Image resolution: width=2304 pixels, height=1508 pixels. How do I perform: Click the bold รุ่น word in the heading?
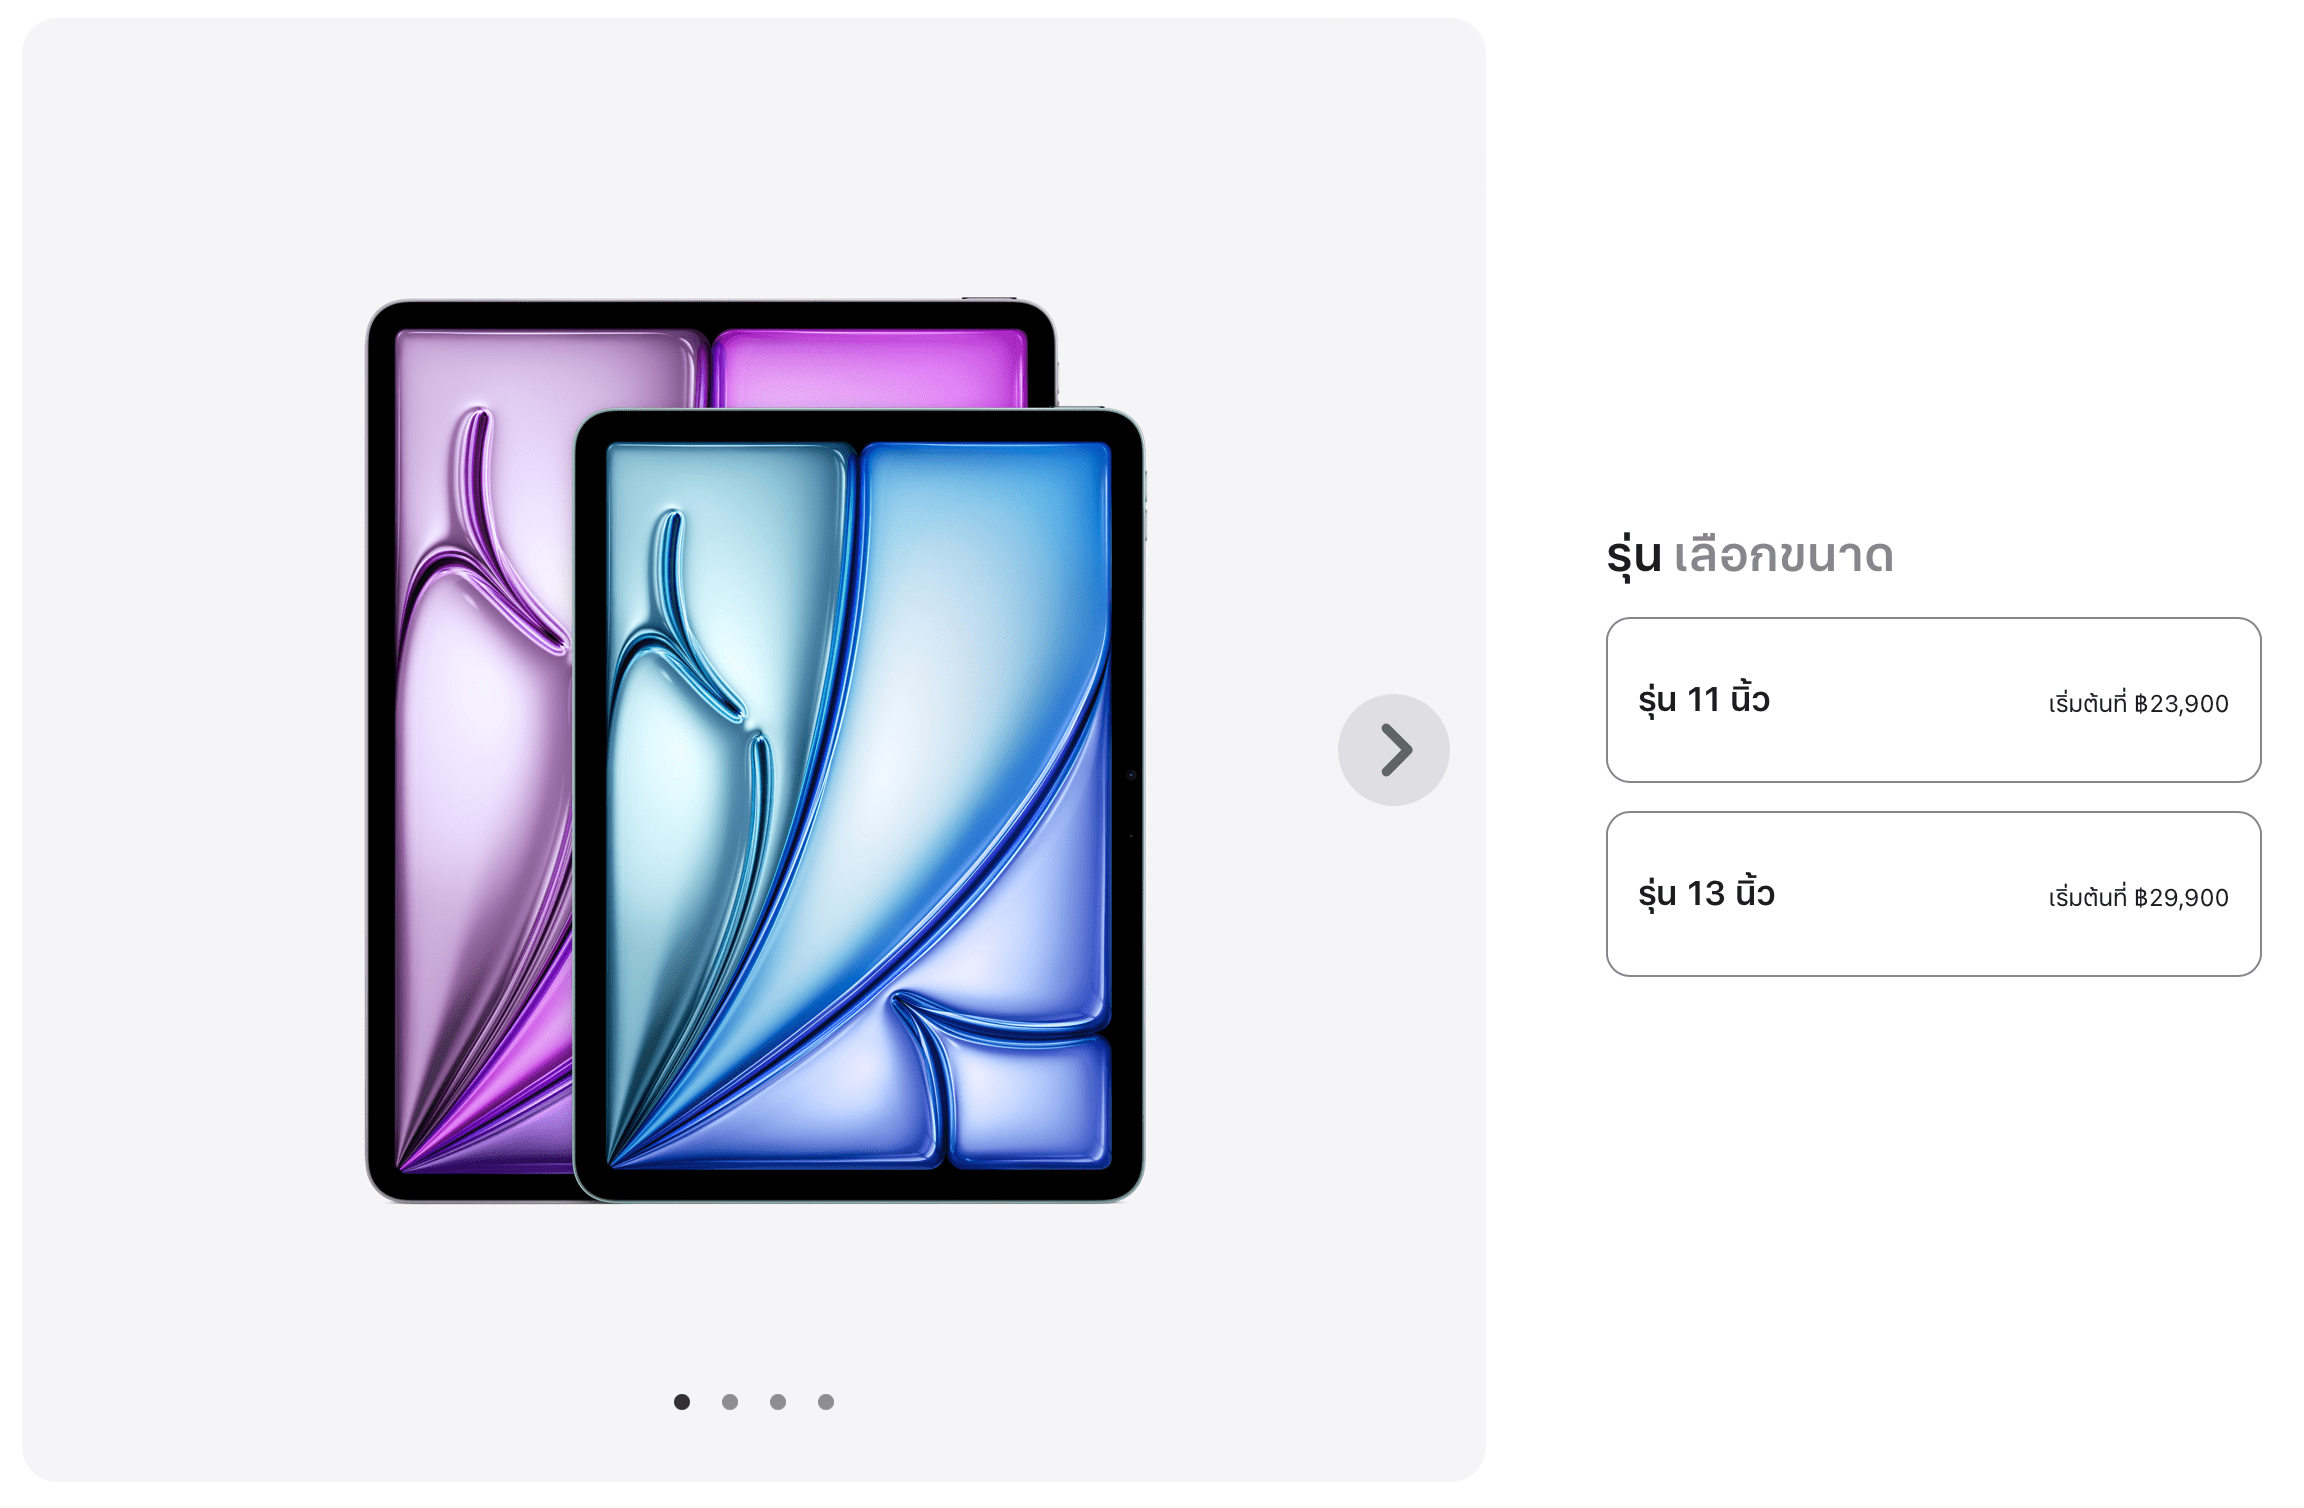click(x=1634, y=556)
